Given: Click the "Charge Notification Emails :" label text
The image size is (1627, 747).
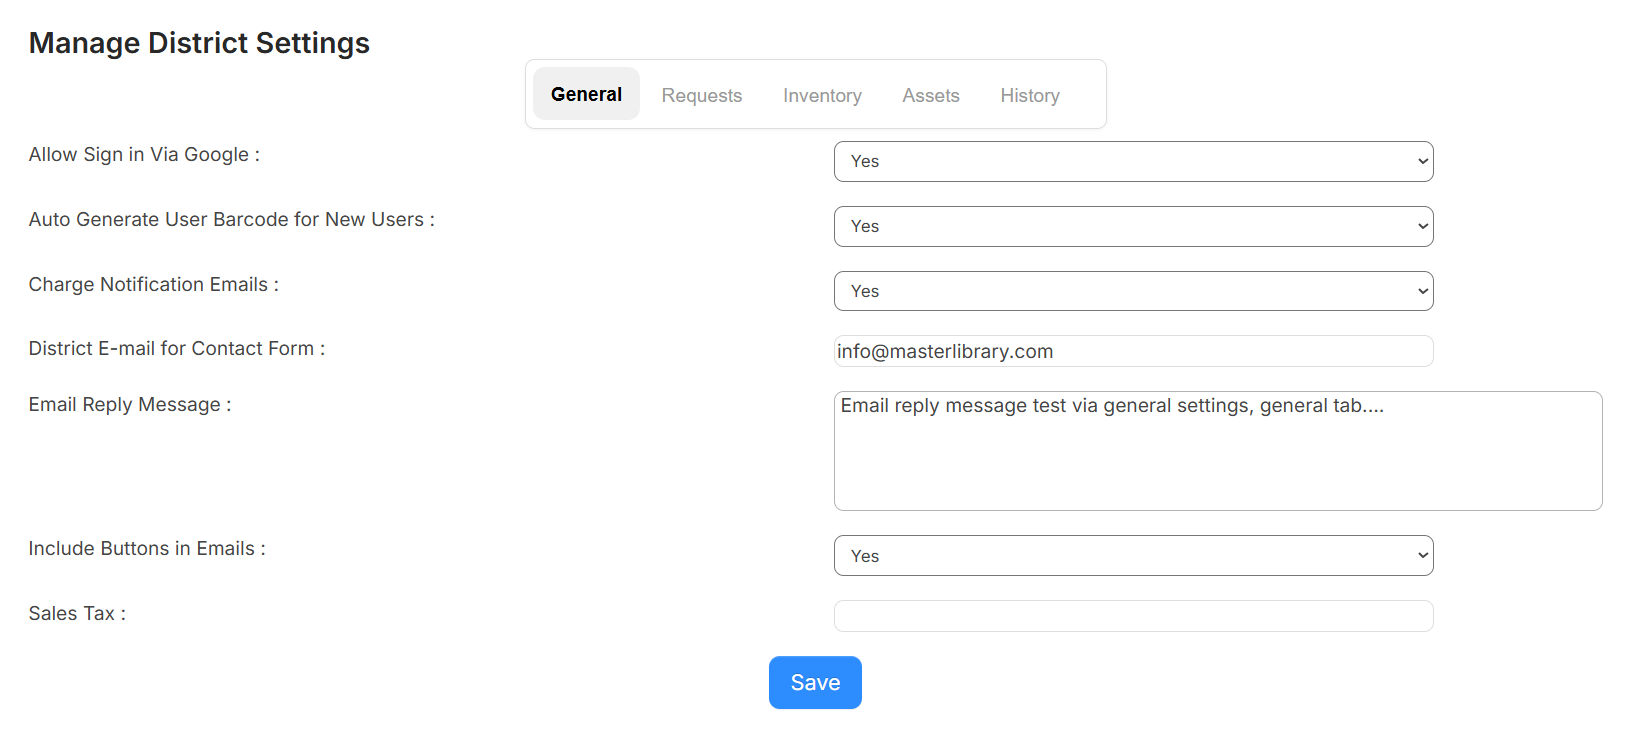Looking at the screenshot, I should tap(154, 284).
